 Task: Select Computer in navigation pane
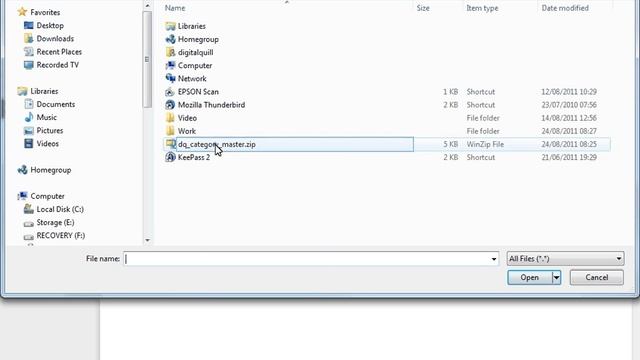47,196
